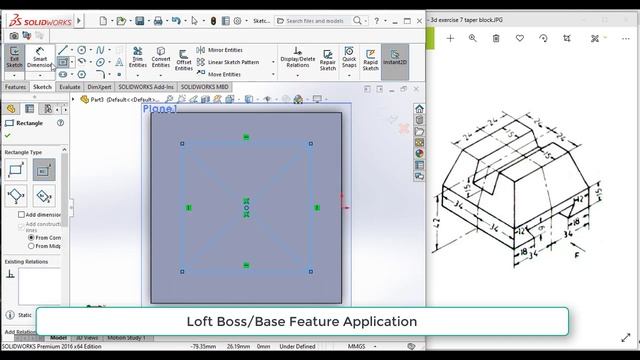The height and width of the screenshot is (360, 640).
Task: Toggle Instant2D mode
Action: point(395,58)
